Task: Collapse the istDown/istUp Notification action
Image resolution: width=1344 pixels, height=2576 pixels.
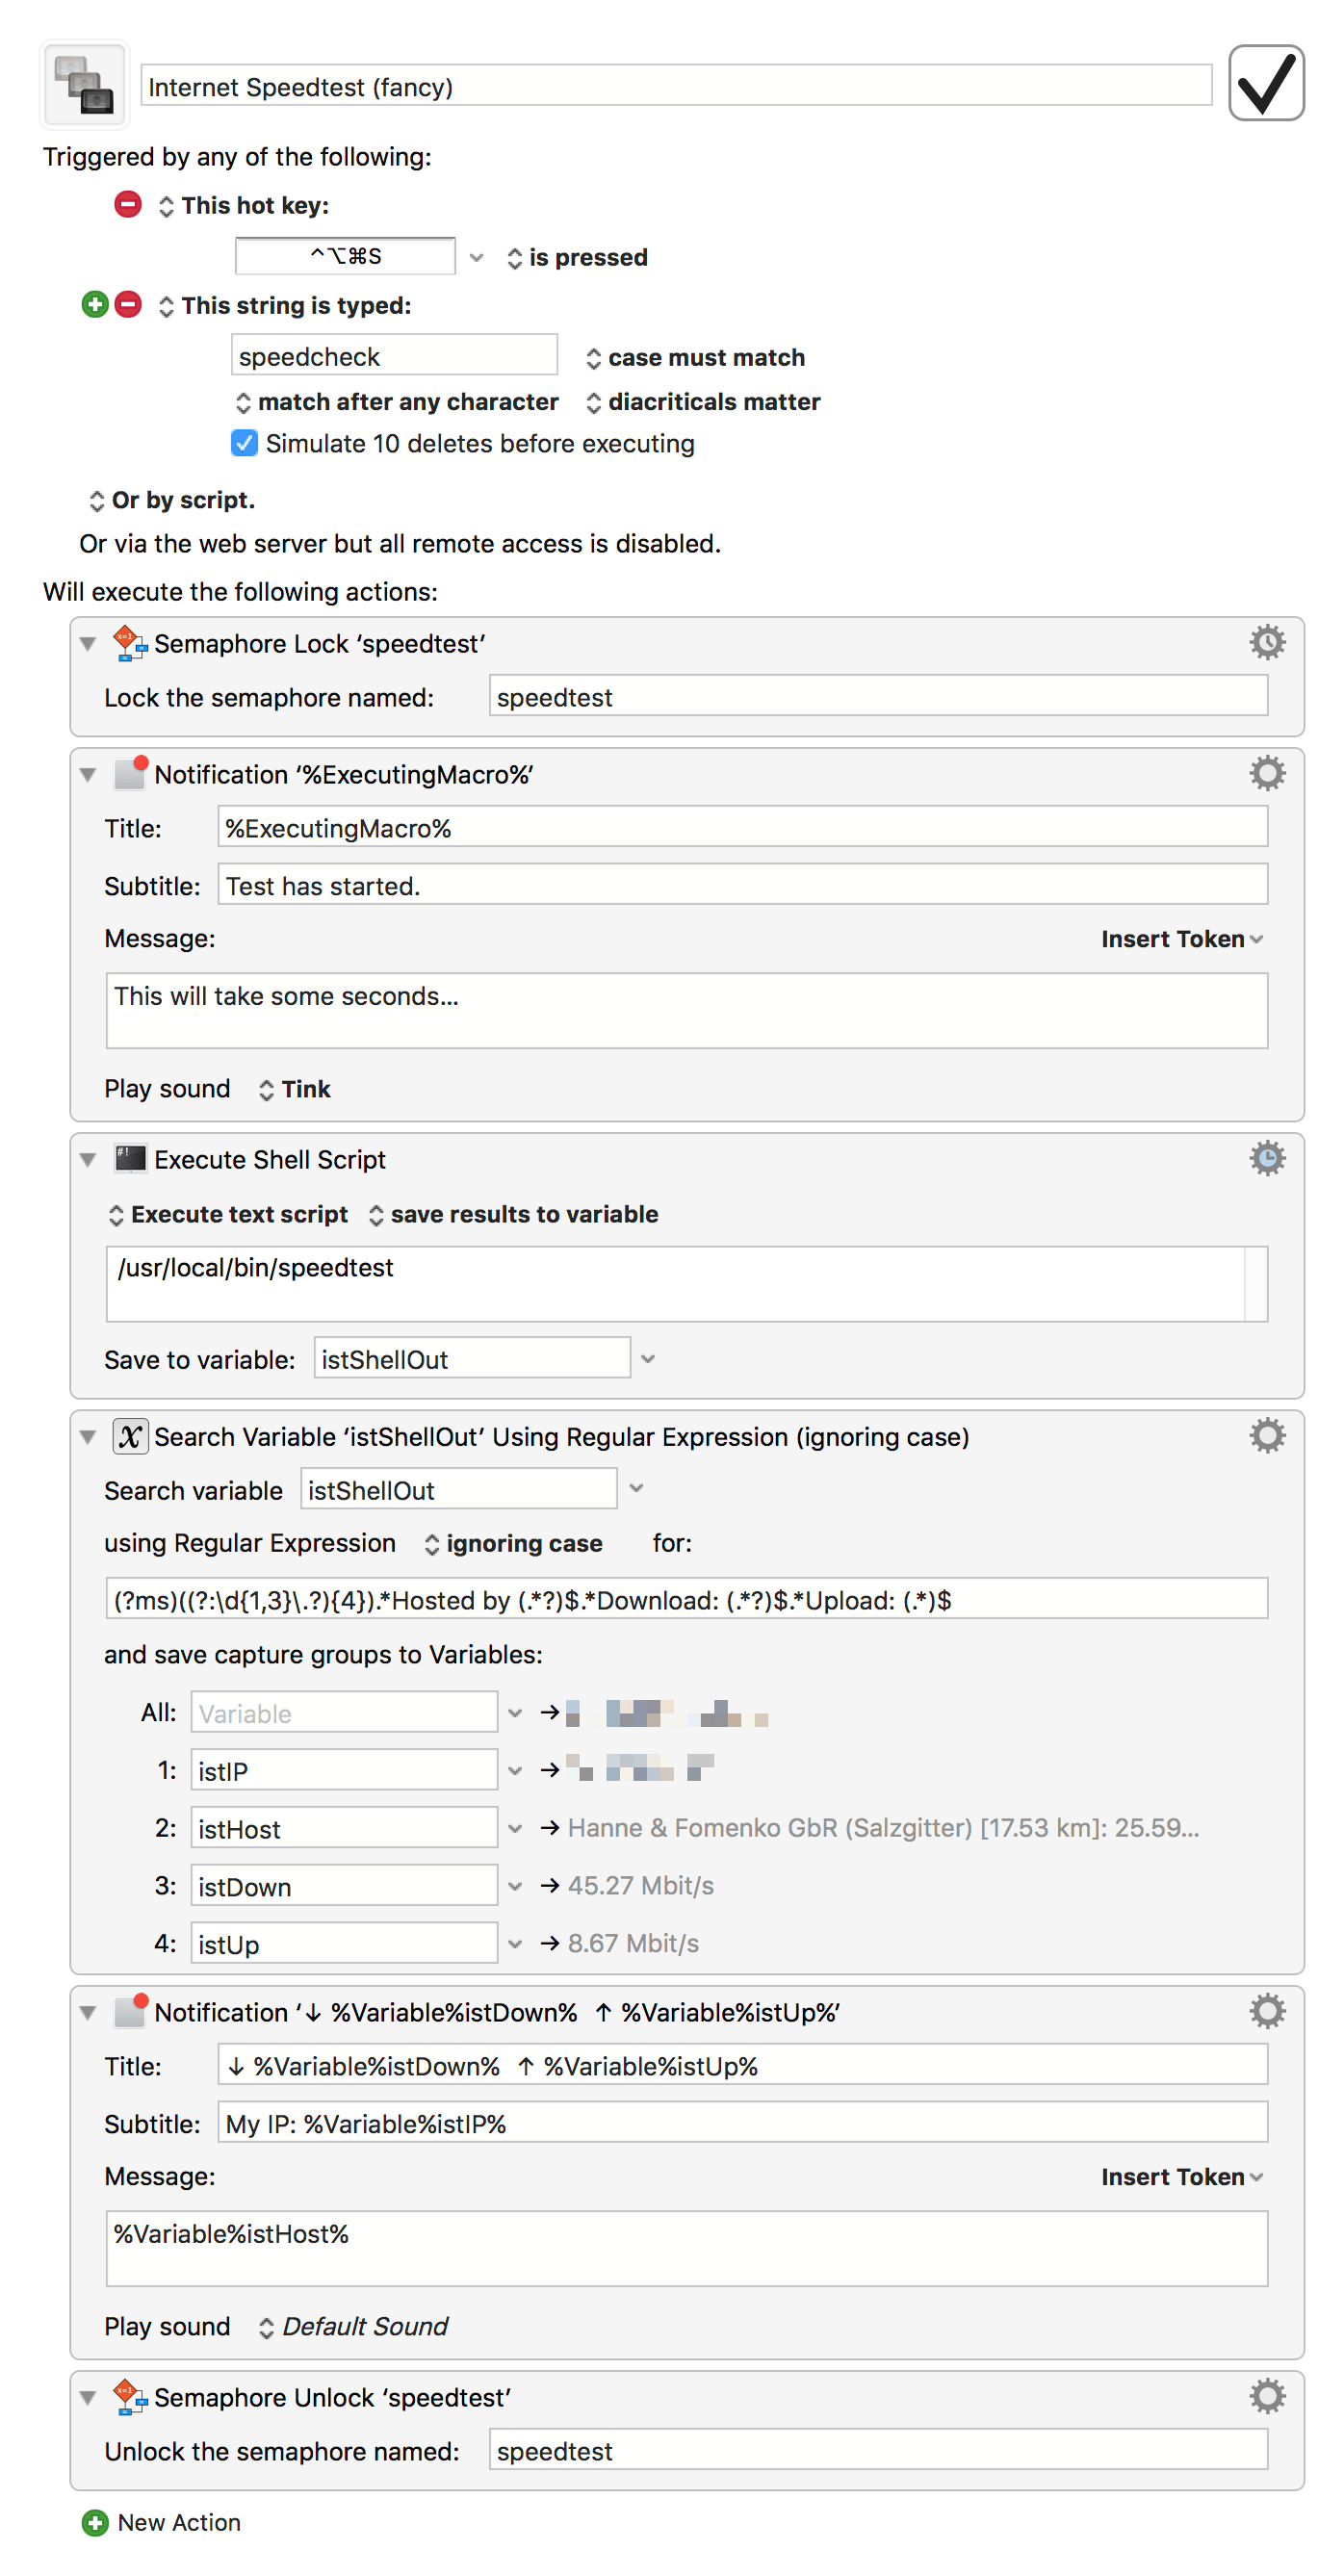Action: [x=88, y=2013]
